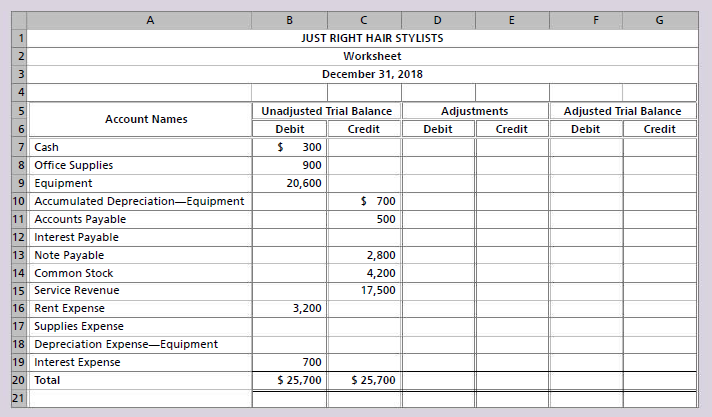Select the Cash account name cell

click(x=140, y=147)
